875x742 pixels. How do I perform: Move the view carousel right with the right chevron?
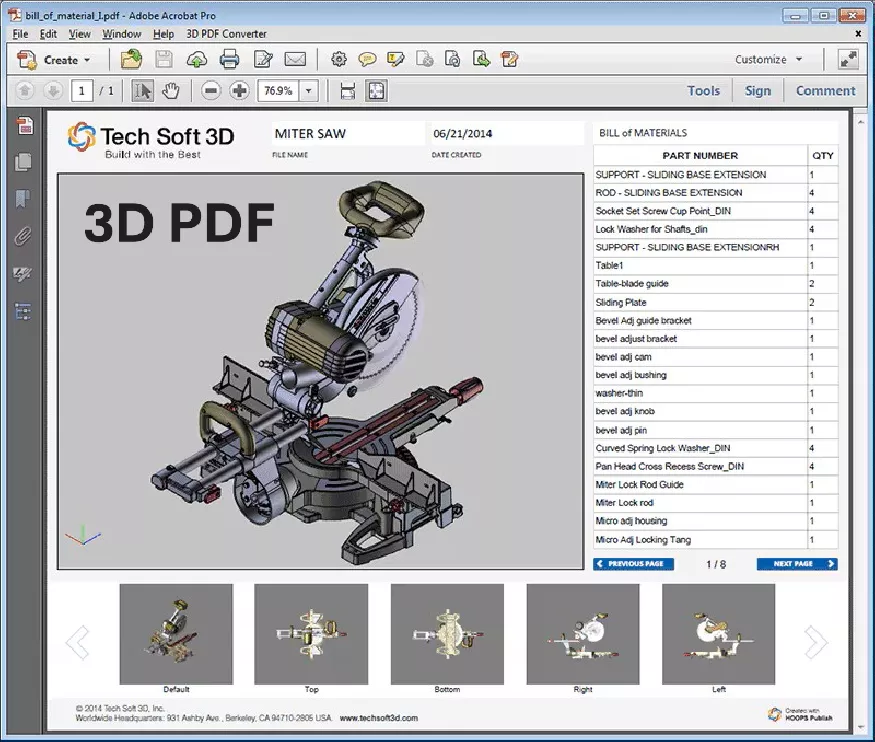816,643
